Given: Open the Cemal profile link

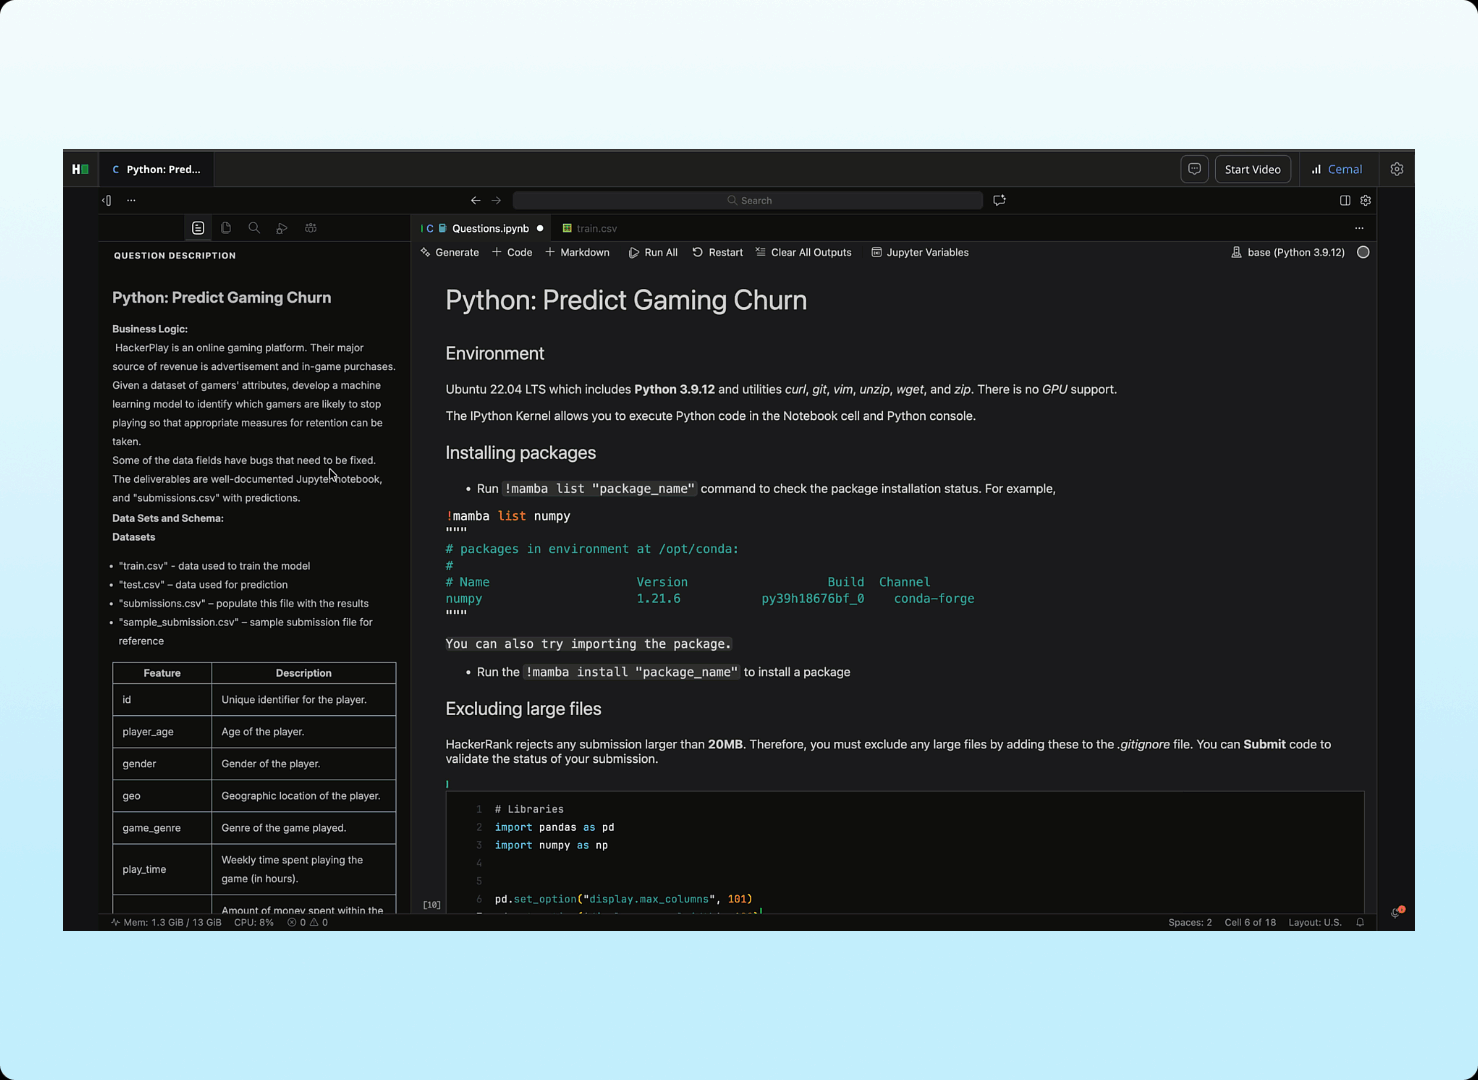Looking at the screenshot, I should pyautogui.click(x=1336, y=169).
